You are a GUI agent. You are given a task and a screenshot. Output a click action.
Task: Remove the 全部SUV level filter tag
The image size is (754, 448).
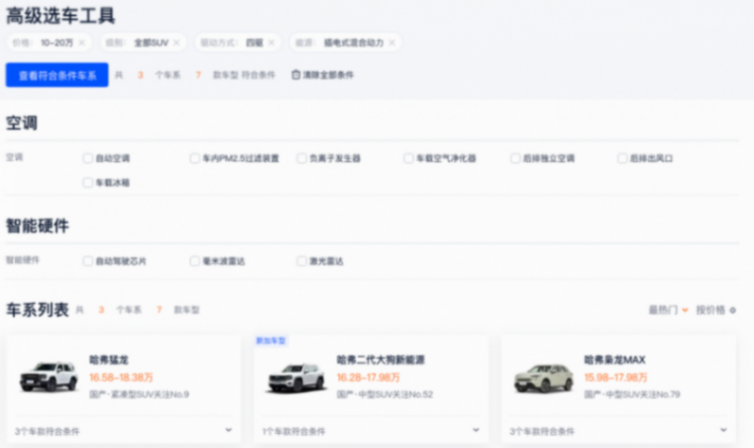(176, 43)
